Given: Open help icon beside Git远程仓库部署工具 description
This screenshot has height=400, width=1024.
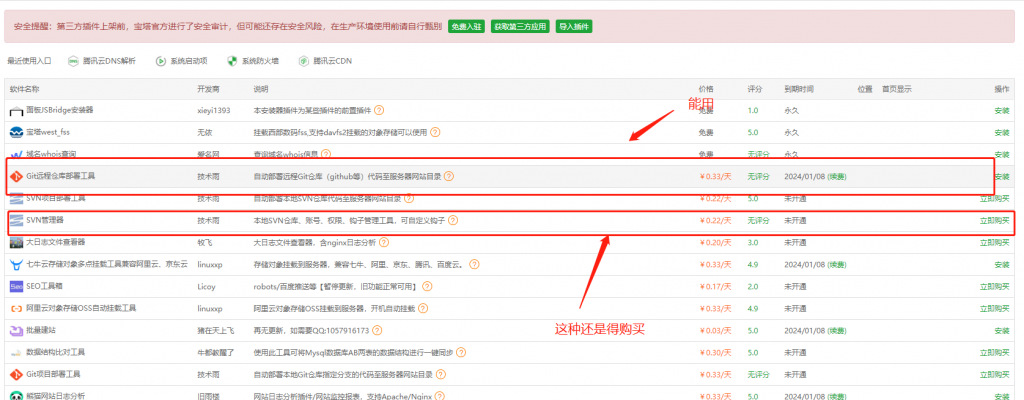Looking at the screenshot, I should click(x=449, y=176).
